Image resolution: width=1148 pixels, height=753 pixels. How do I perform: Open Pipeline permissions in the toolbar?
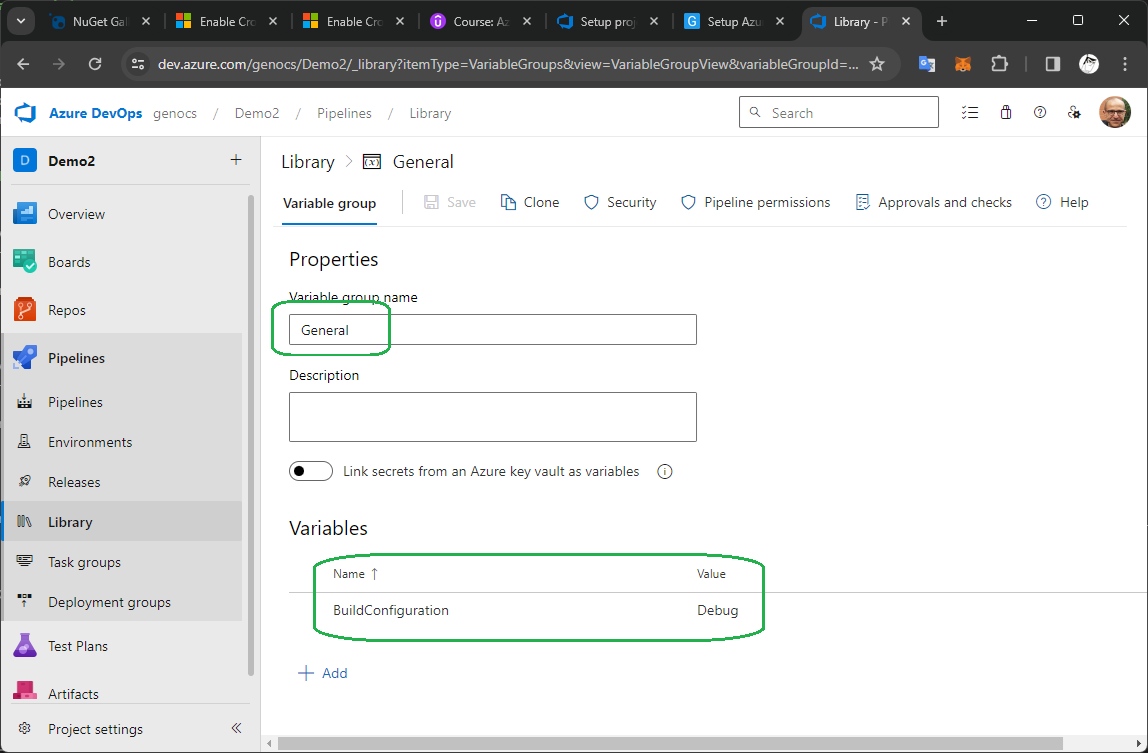tap(755, 202)
